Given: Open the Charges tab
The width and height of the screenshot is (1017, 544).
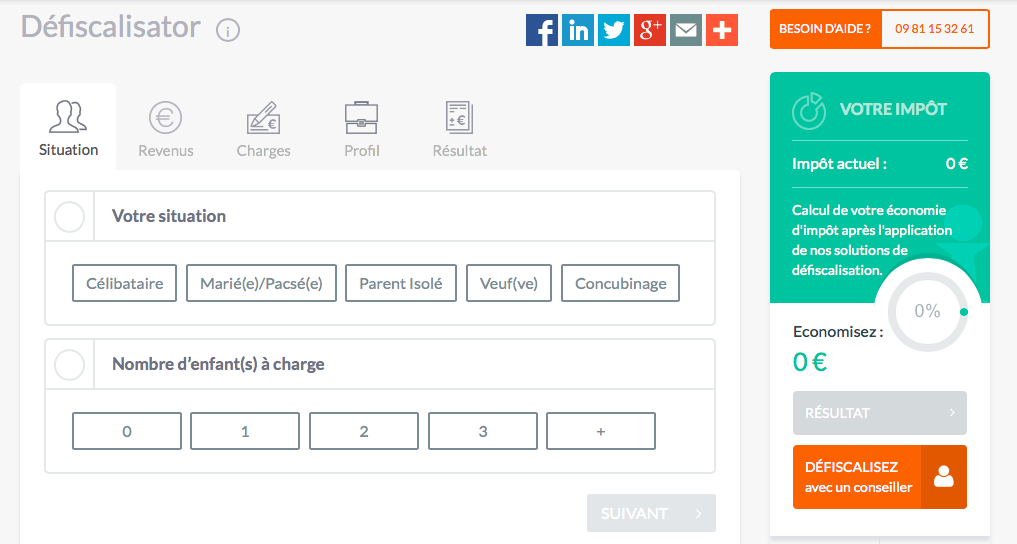Looking at the screenshot, I should [x=263, y=130].
